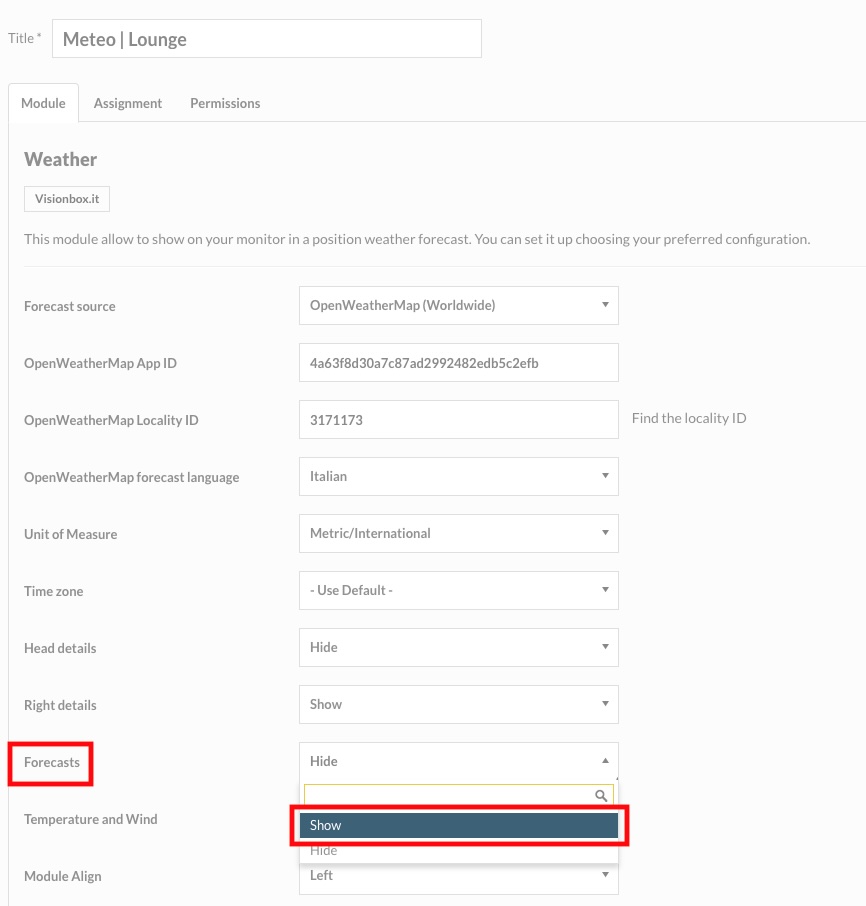
Task: Select Show in the Forecasts list
Action: coord(459,825)
